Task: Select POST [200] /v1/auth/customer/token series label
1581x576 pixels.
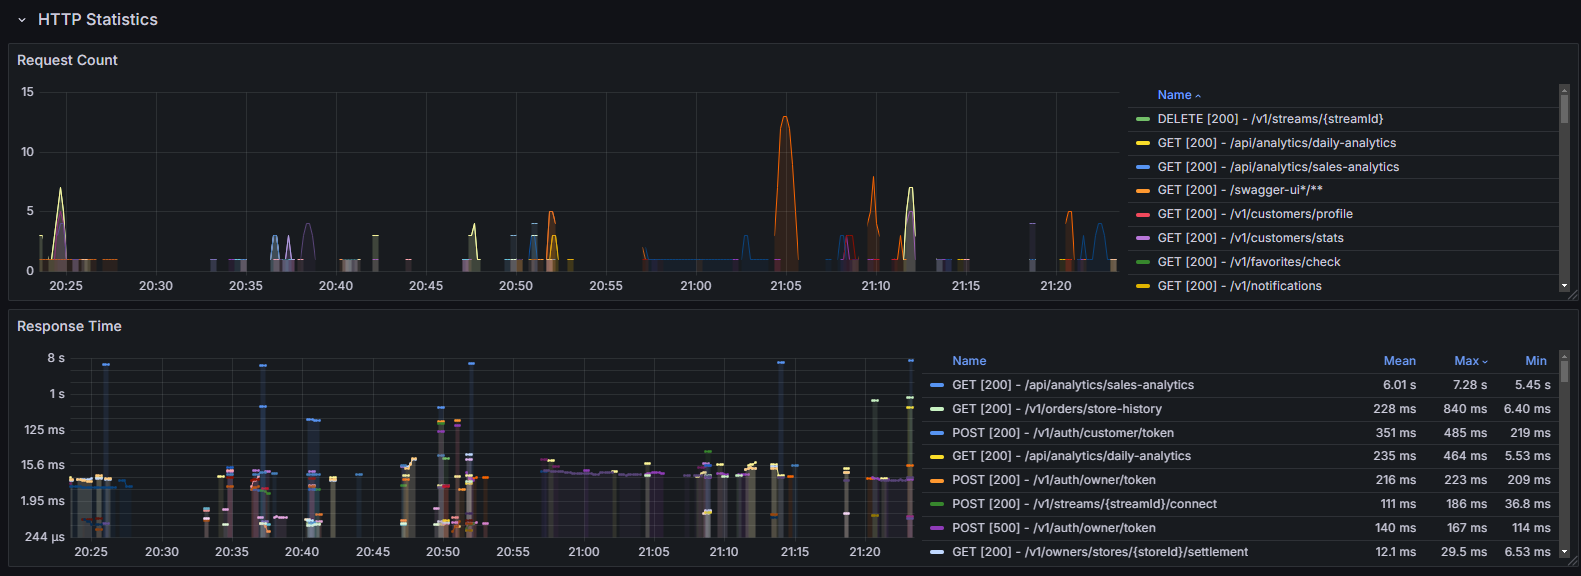Action: pyautogui.click(x=1063, y=433)
